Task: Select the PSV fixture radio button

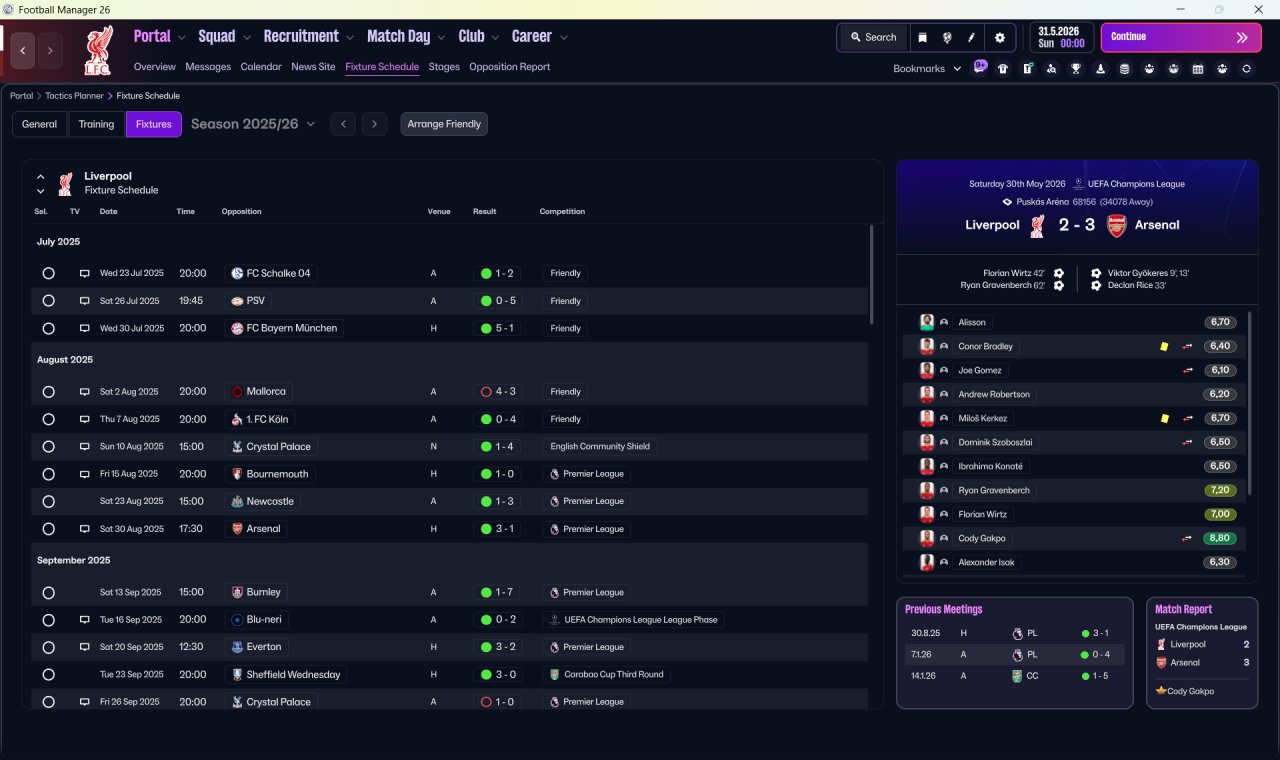Action: point(48,301)
